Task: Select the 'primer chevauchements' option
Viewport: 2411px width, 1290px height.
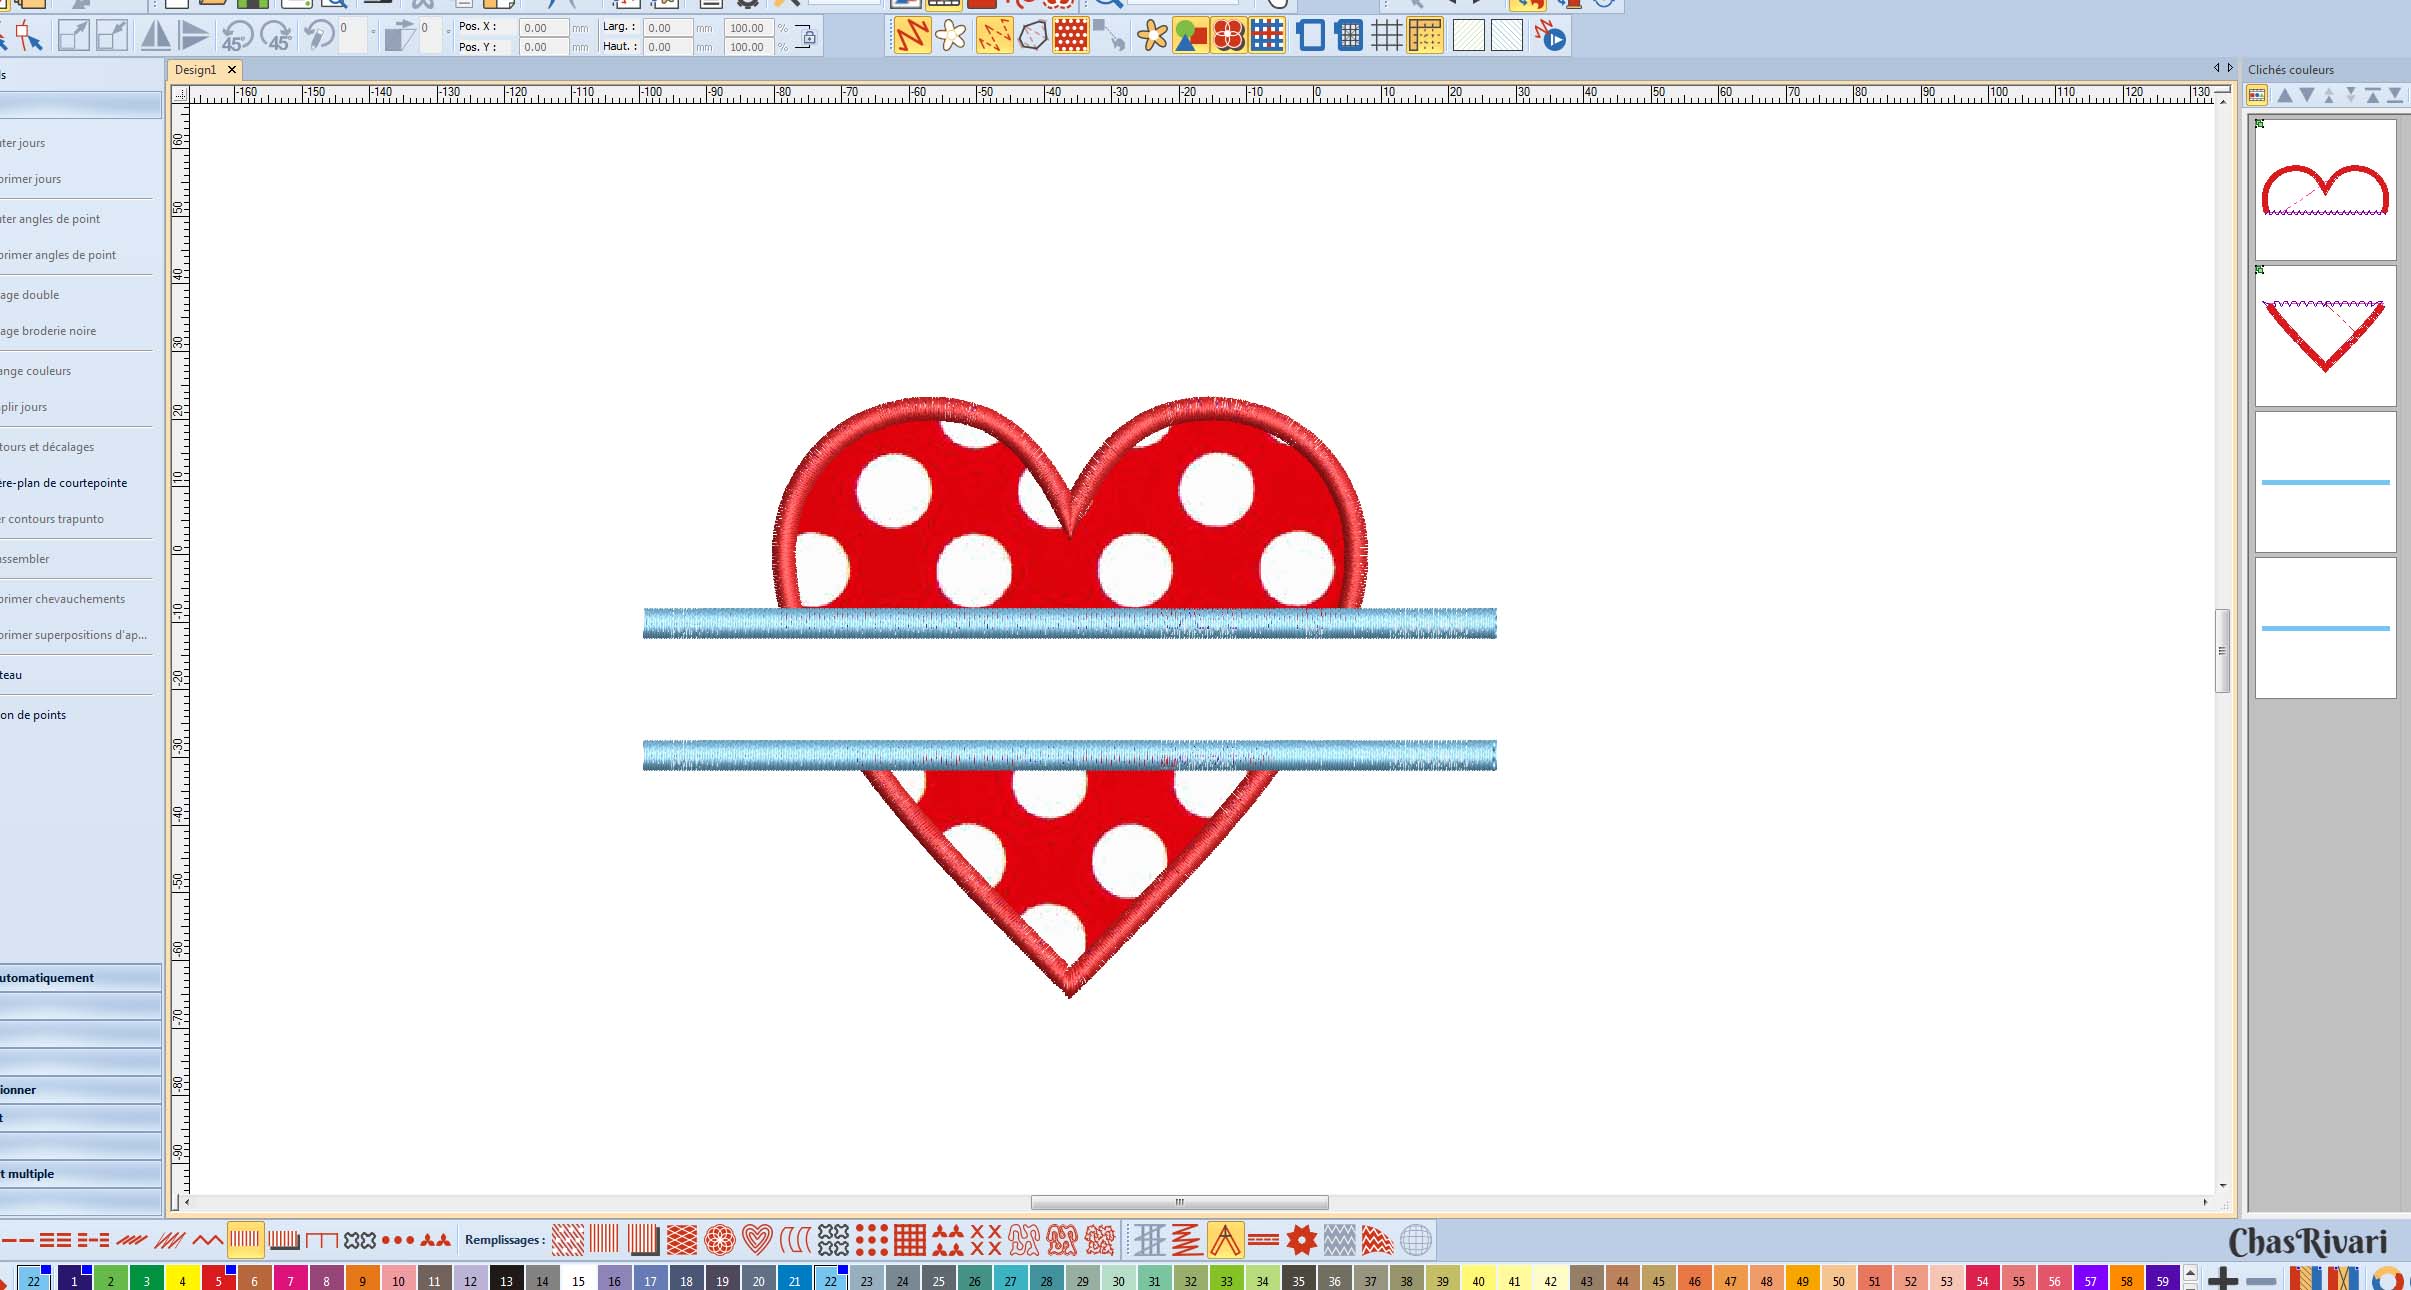Action: (x=63, y=599)
